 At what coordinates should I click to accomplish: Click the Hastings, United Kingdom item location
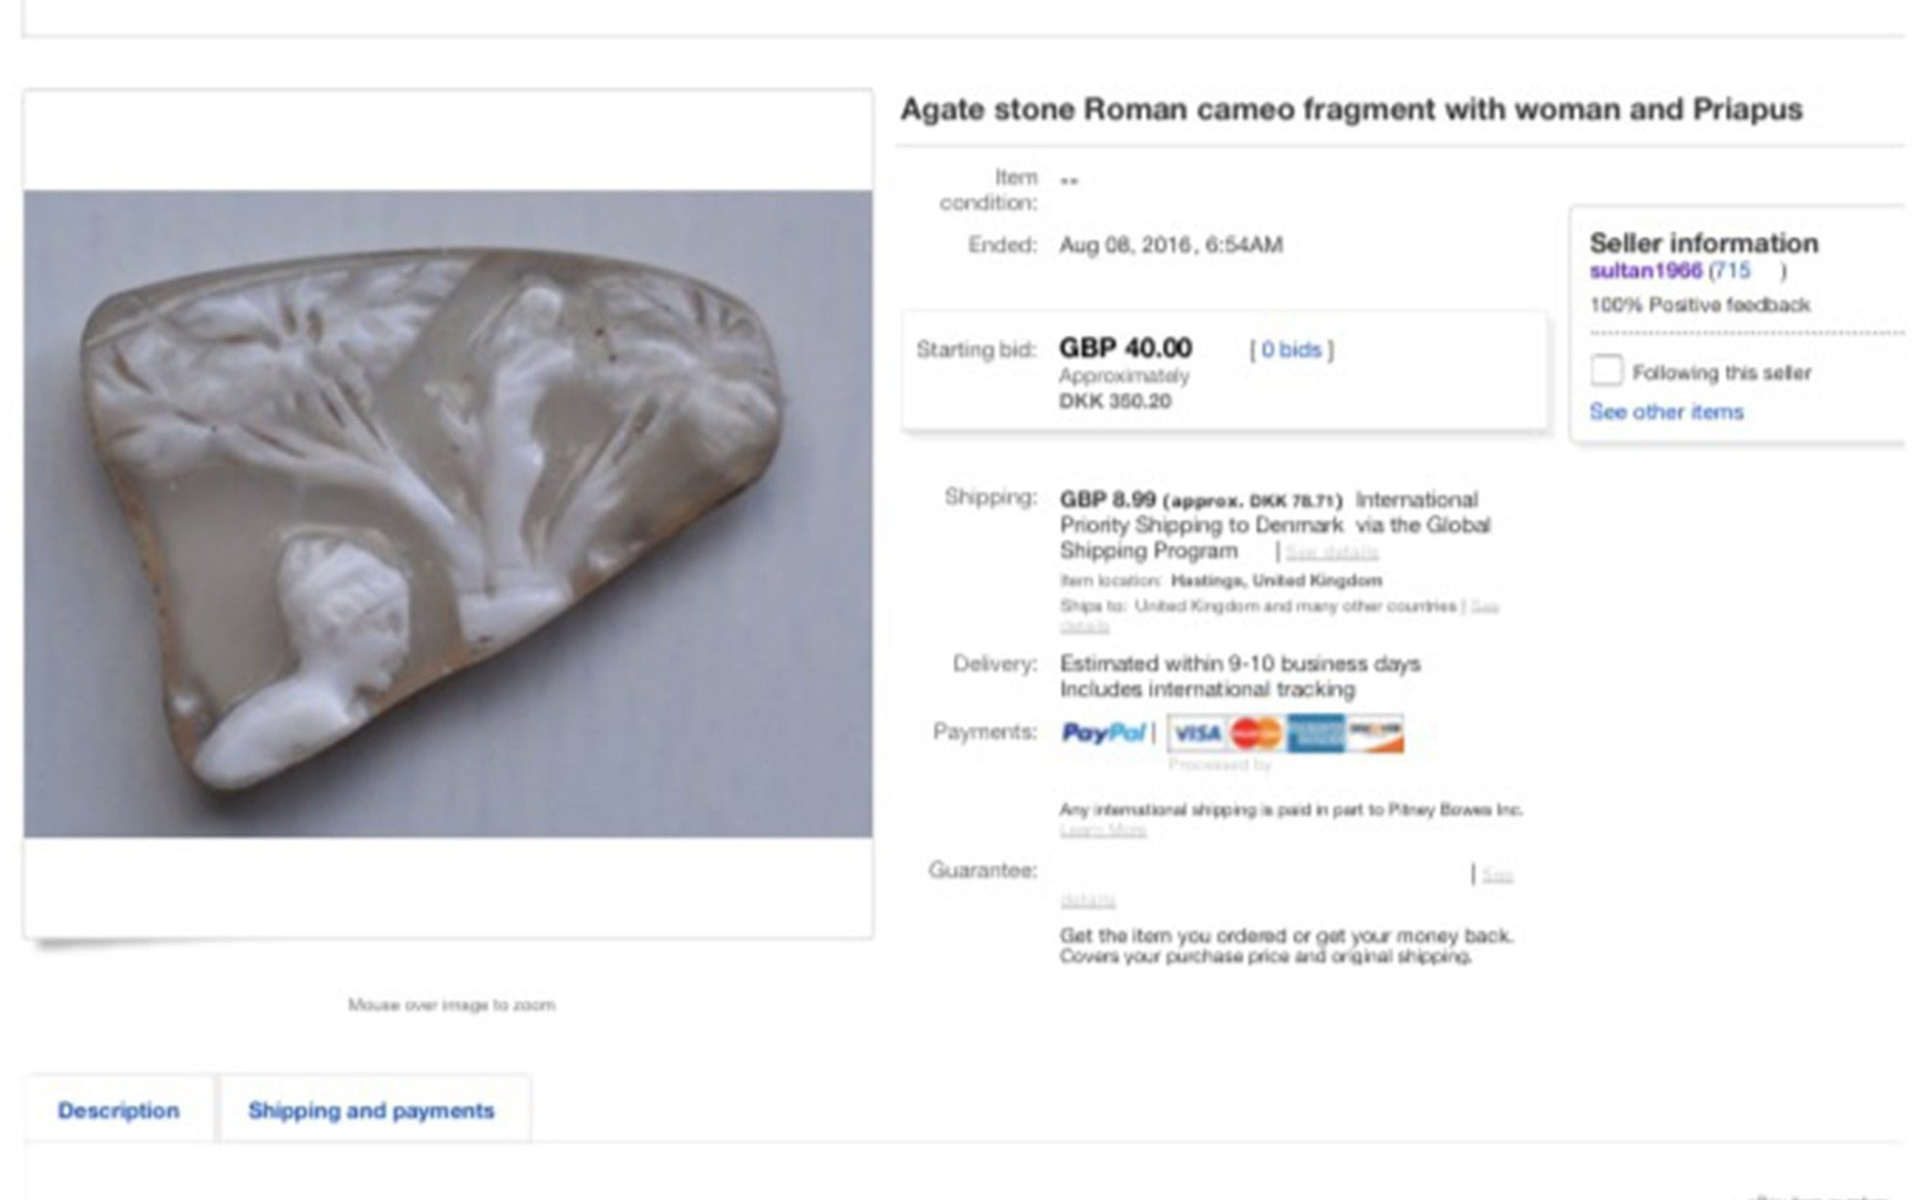1276,580
